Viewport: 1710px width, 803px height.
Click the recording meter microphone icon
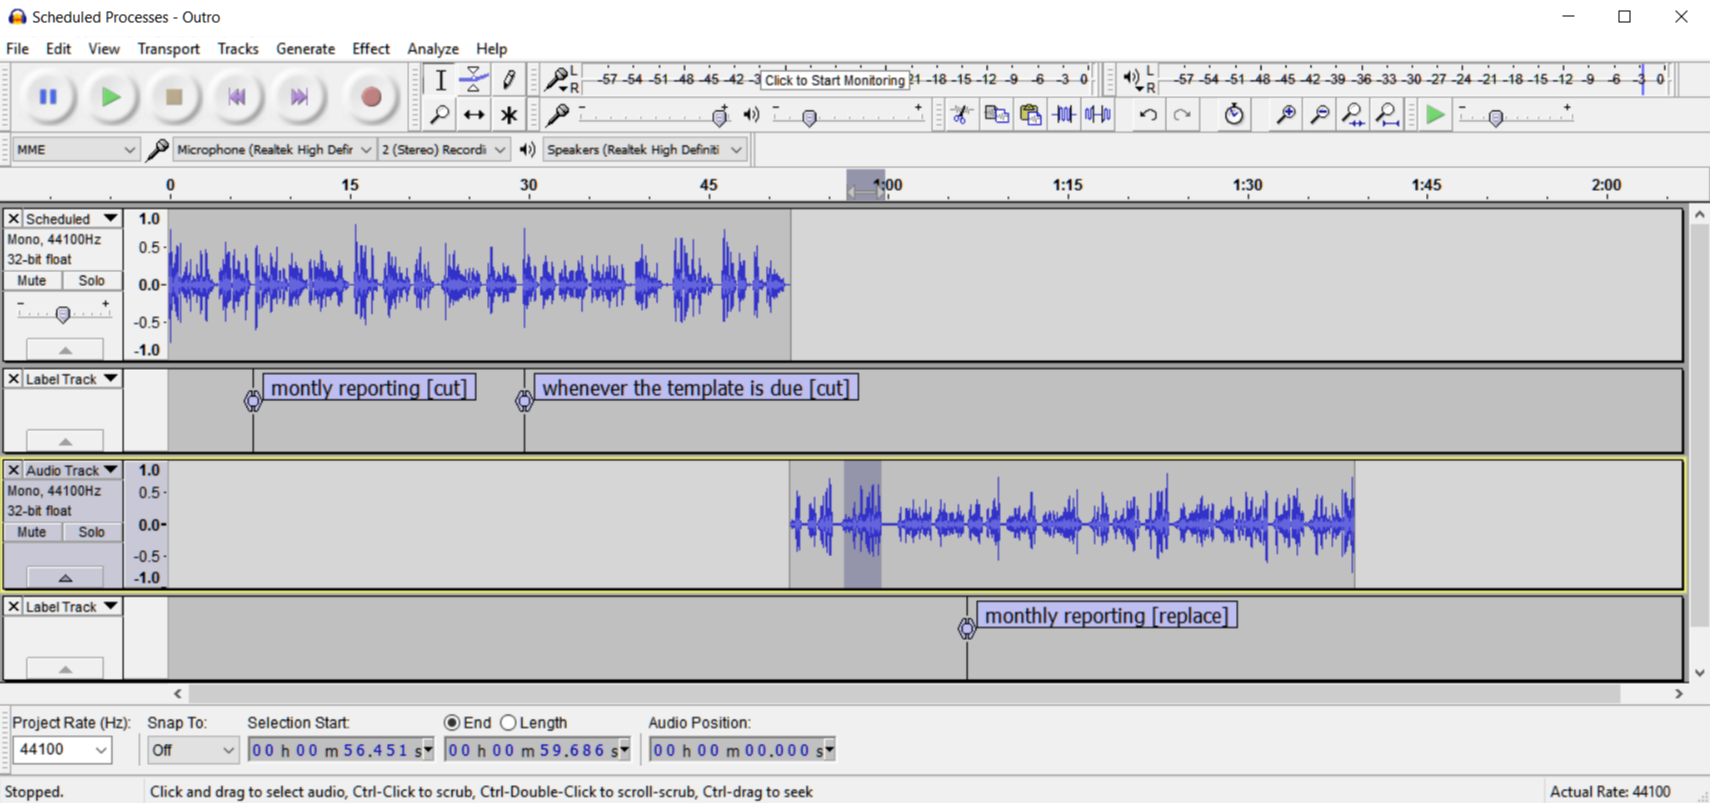[x=557, y=79]
